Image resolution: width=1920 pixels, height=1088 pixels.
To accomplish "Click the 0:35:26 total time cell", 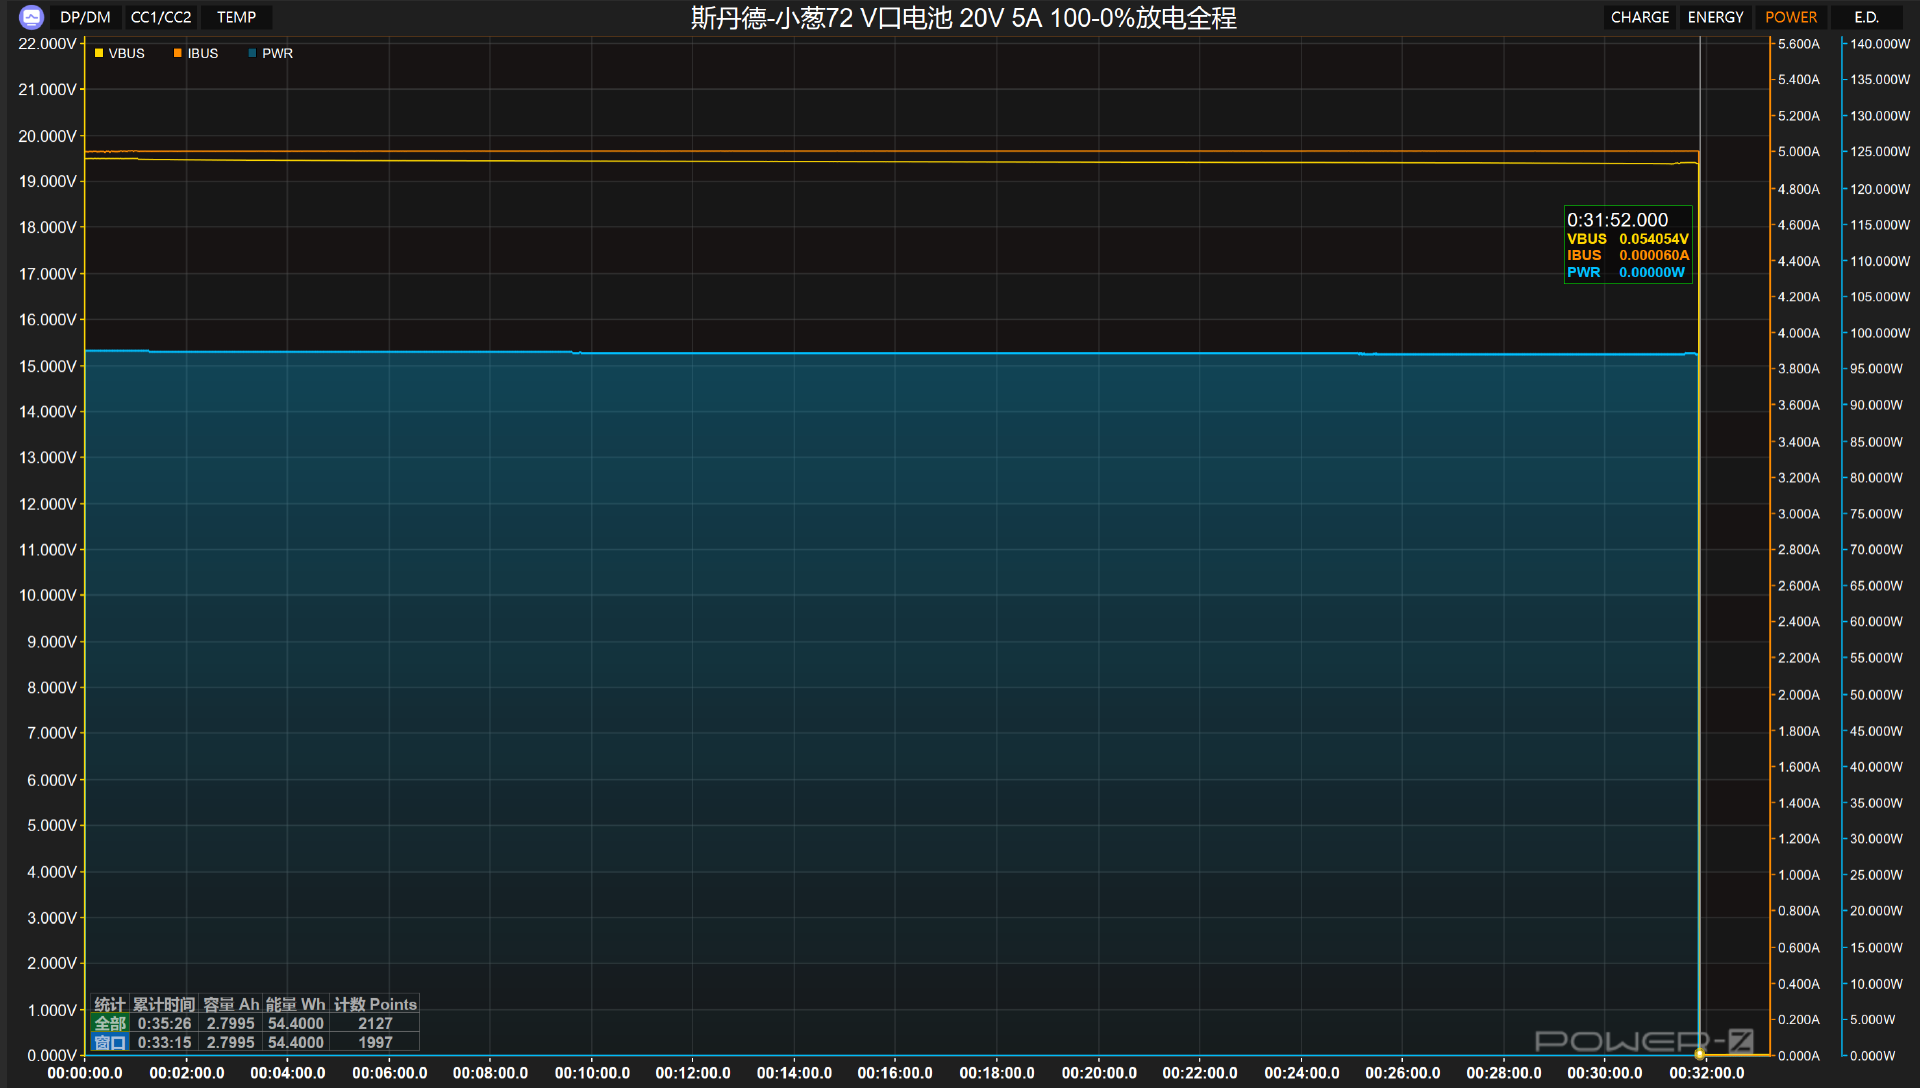I will coord(164,1023).
